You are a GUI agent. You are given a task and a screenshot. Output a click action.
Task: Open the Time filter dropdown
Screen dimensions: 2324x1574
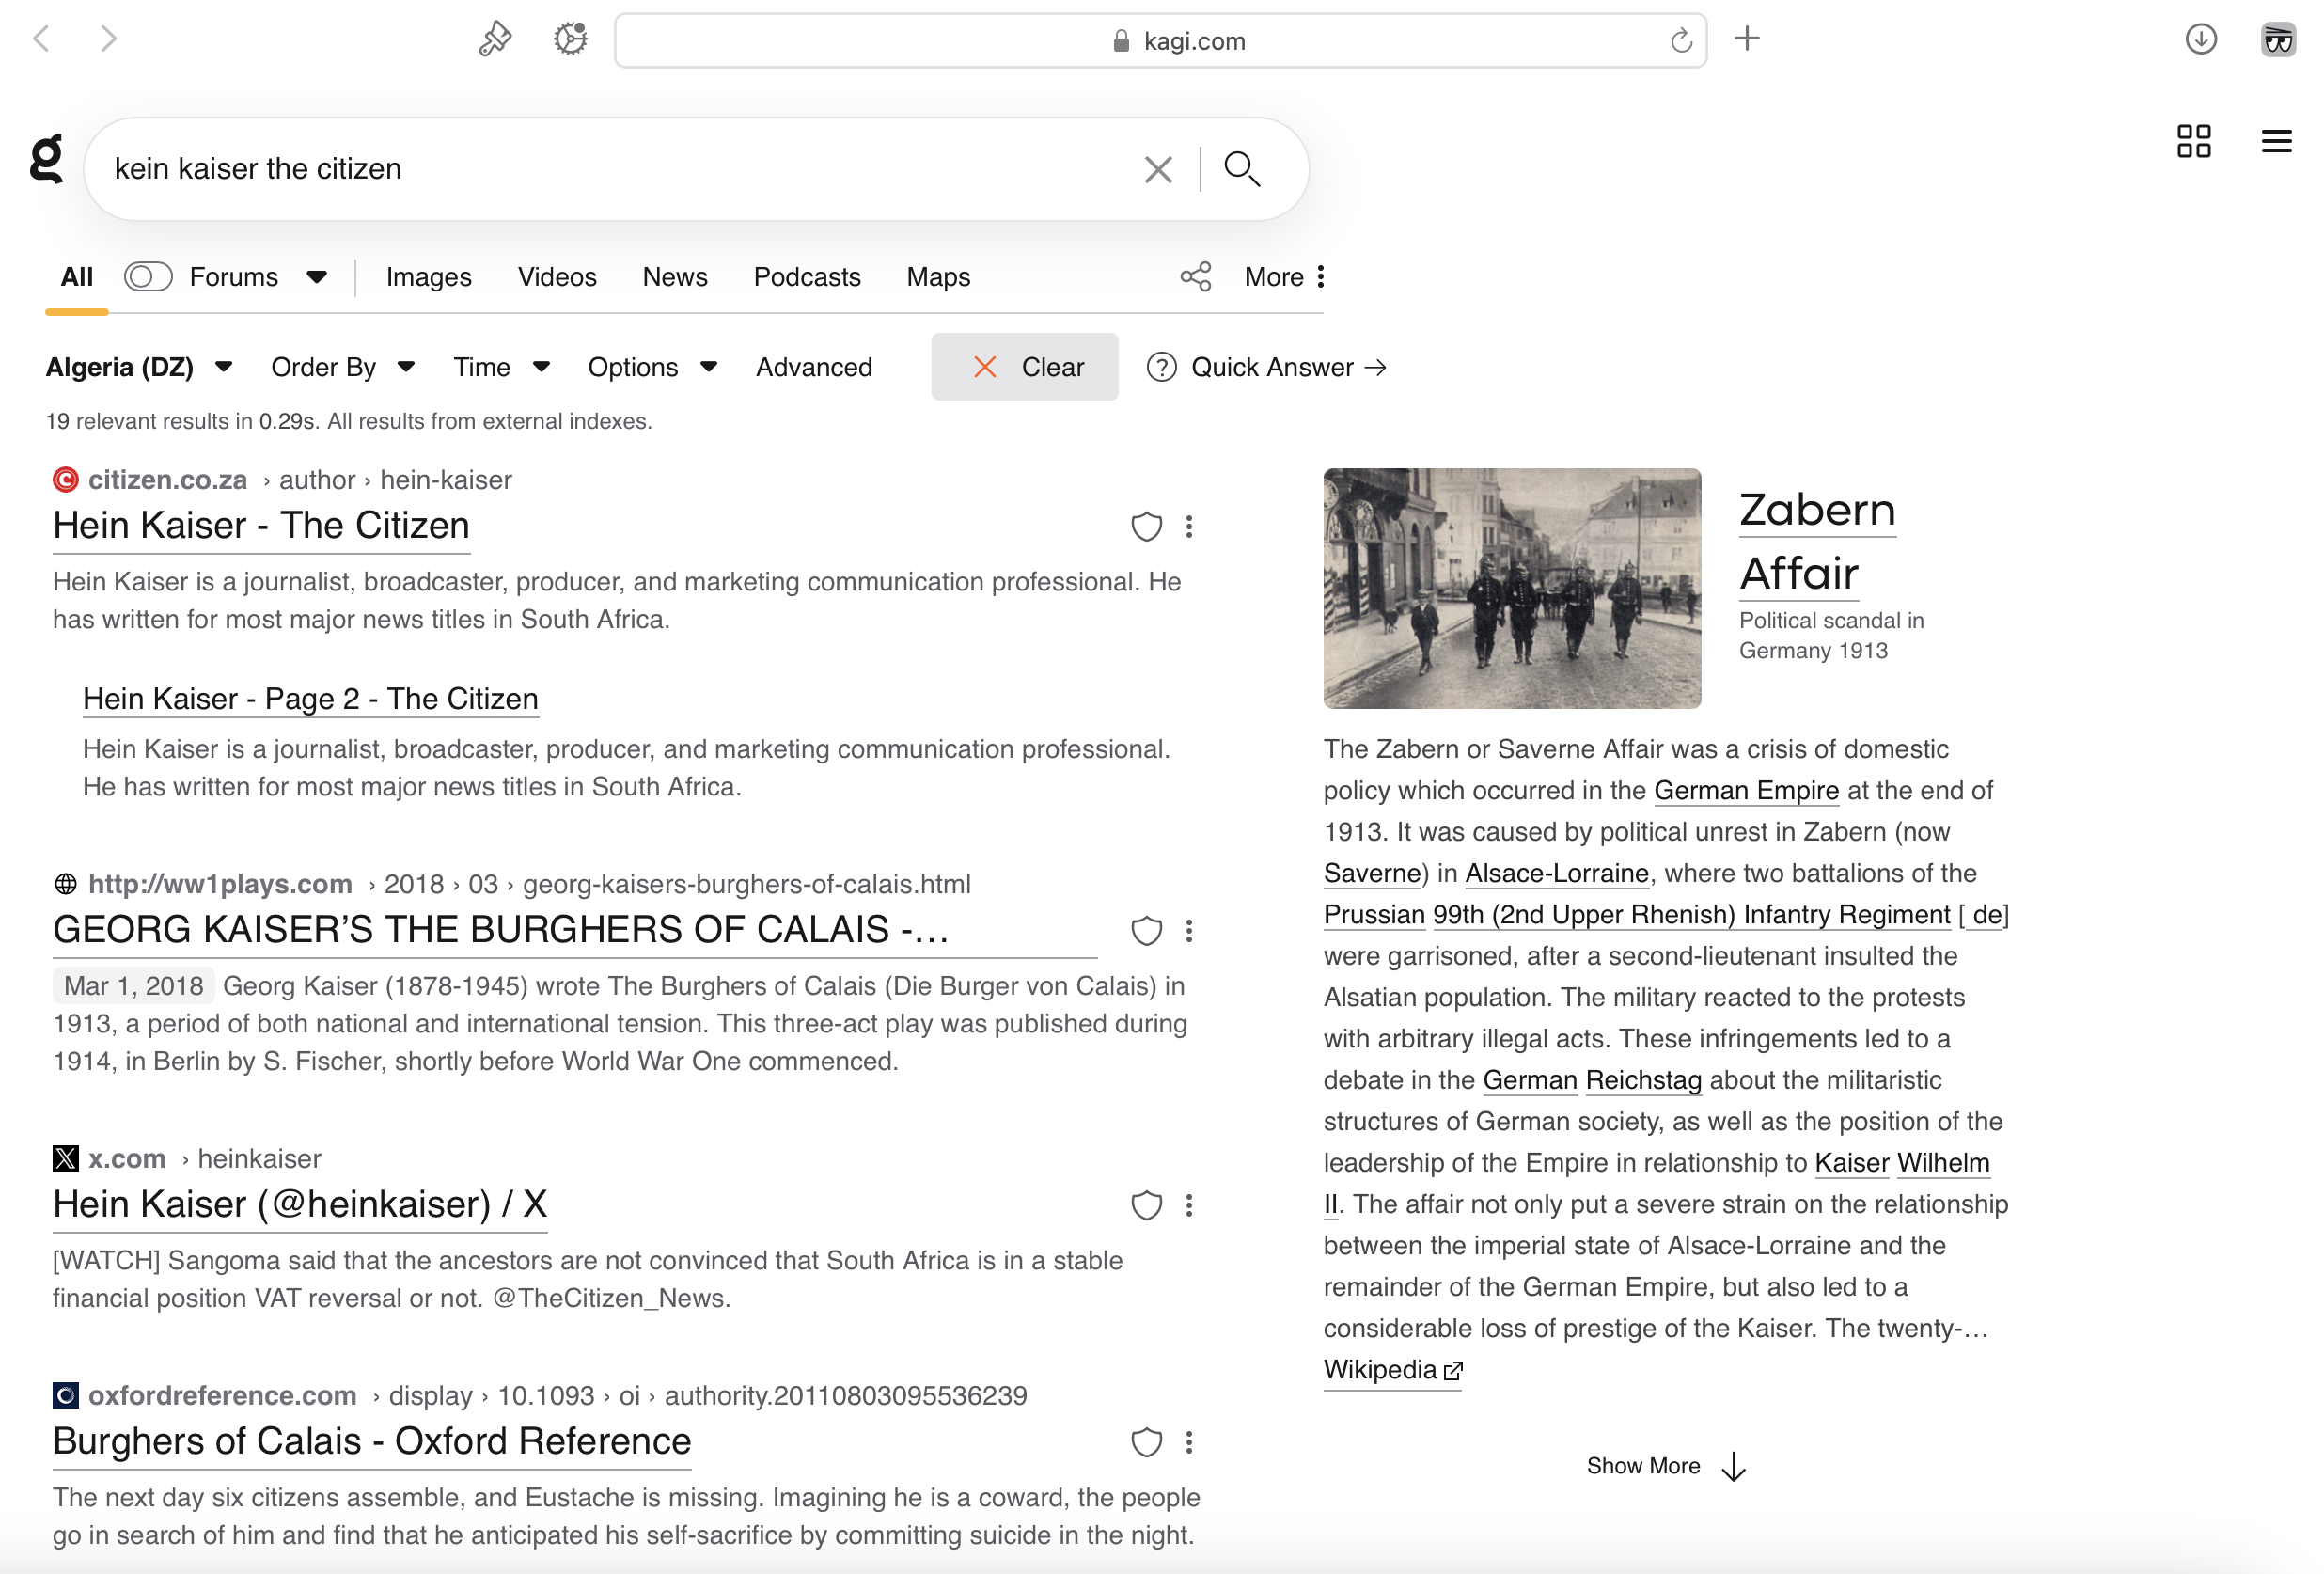[501, 367]
